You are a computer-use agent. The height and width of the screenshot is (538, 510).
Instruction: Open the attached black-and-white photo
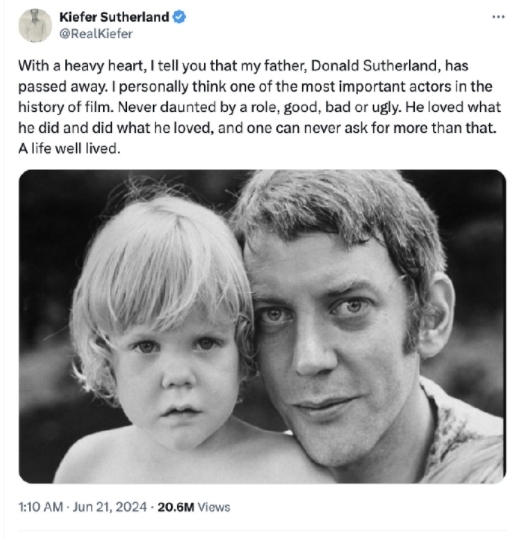pyautogui.click(x=262, y=326)
